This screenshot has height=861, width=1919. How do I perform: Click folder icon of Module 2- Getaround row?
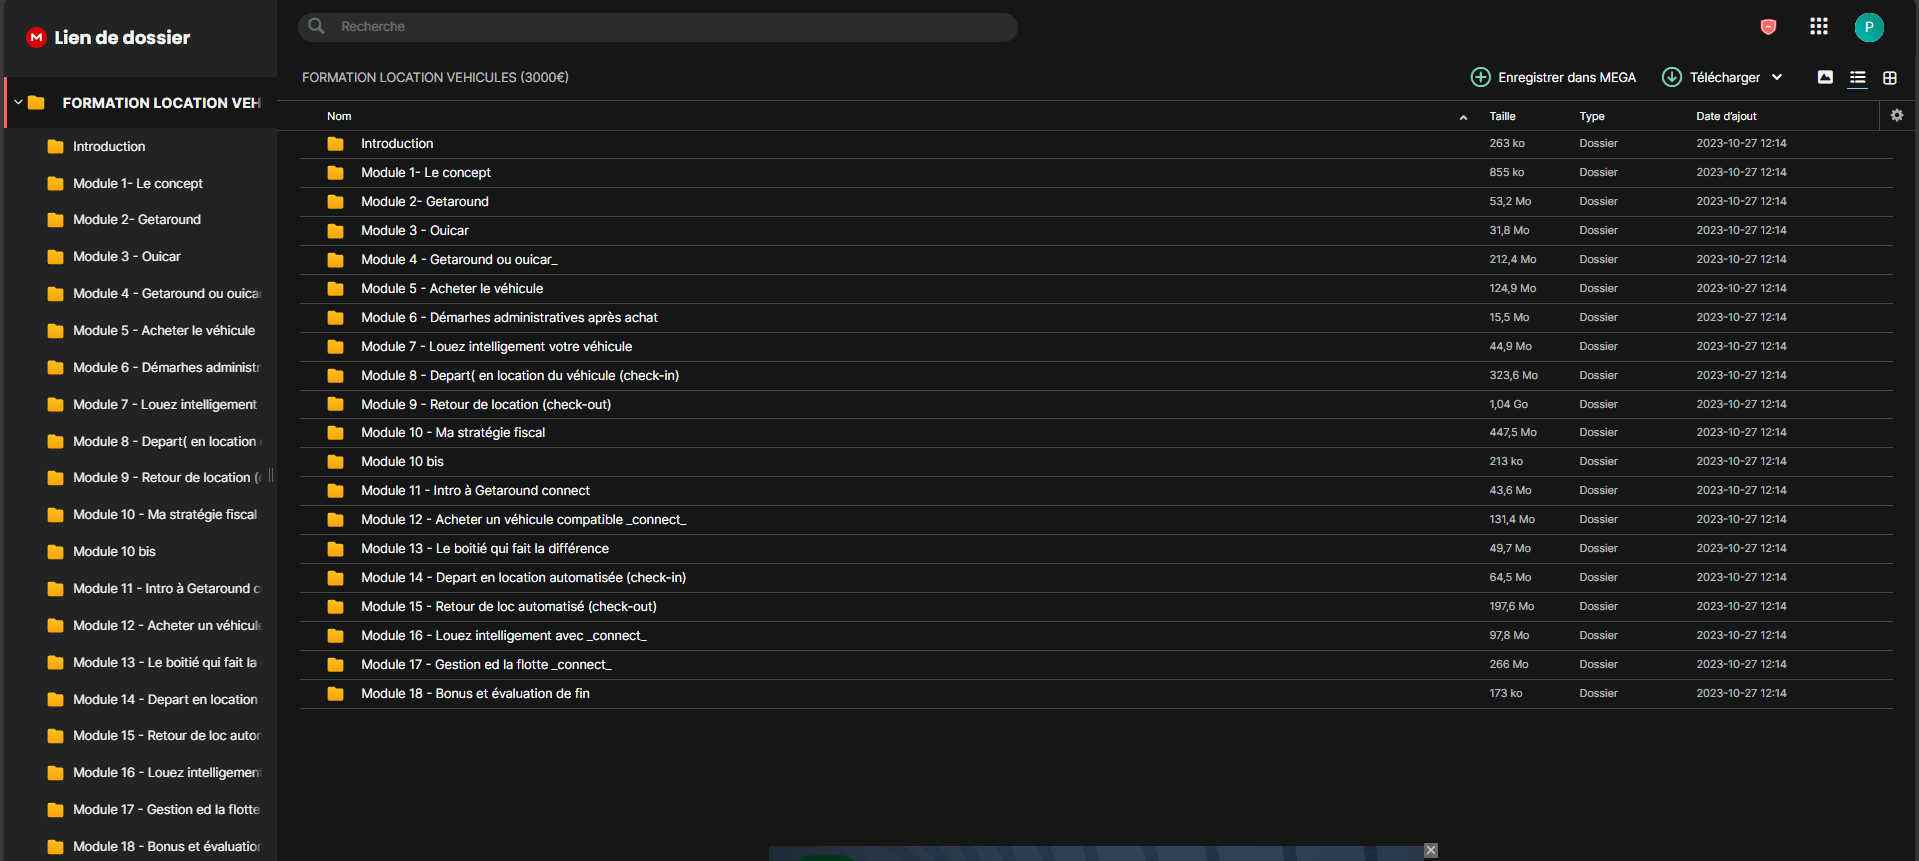click(336, 201)
